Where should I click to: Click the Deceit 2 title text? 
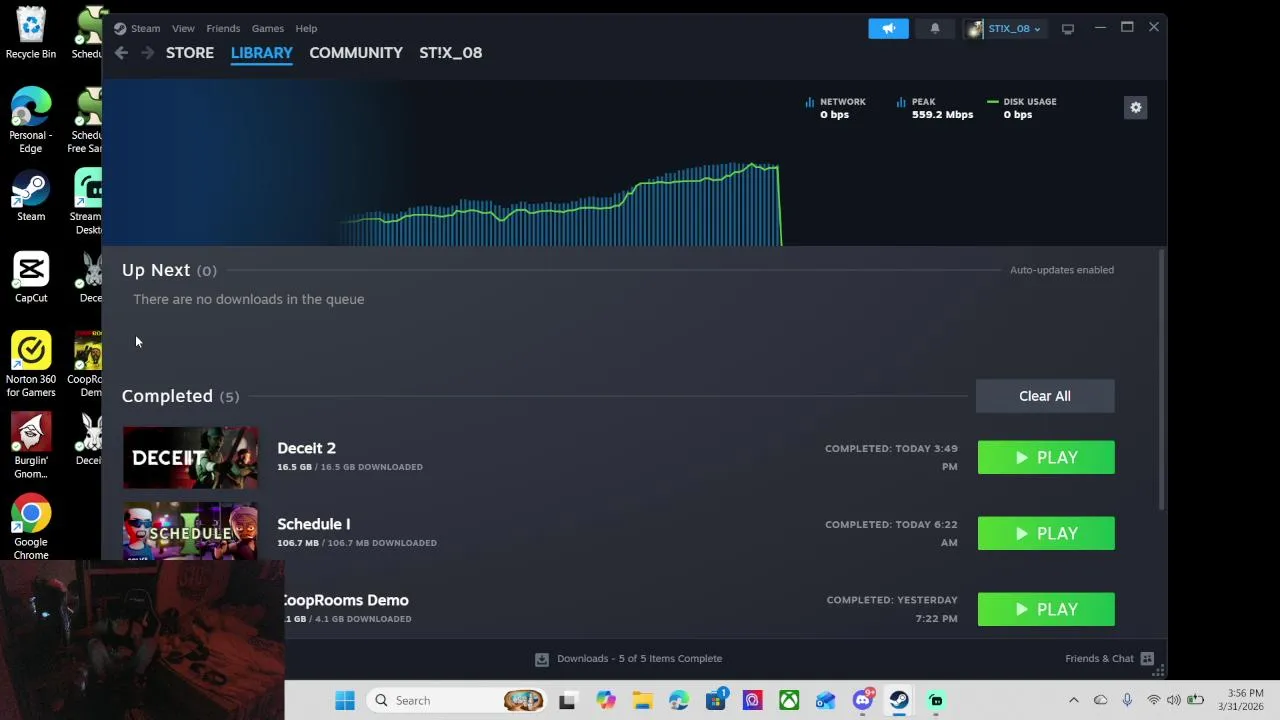(x=306, y=448)
